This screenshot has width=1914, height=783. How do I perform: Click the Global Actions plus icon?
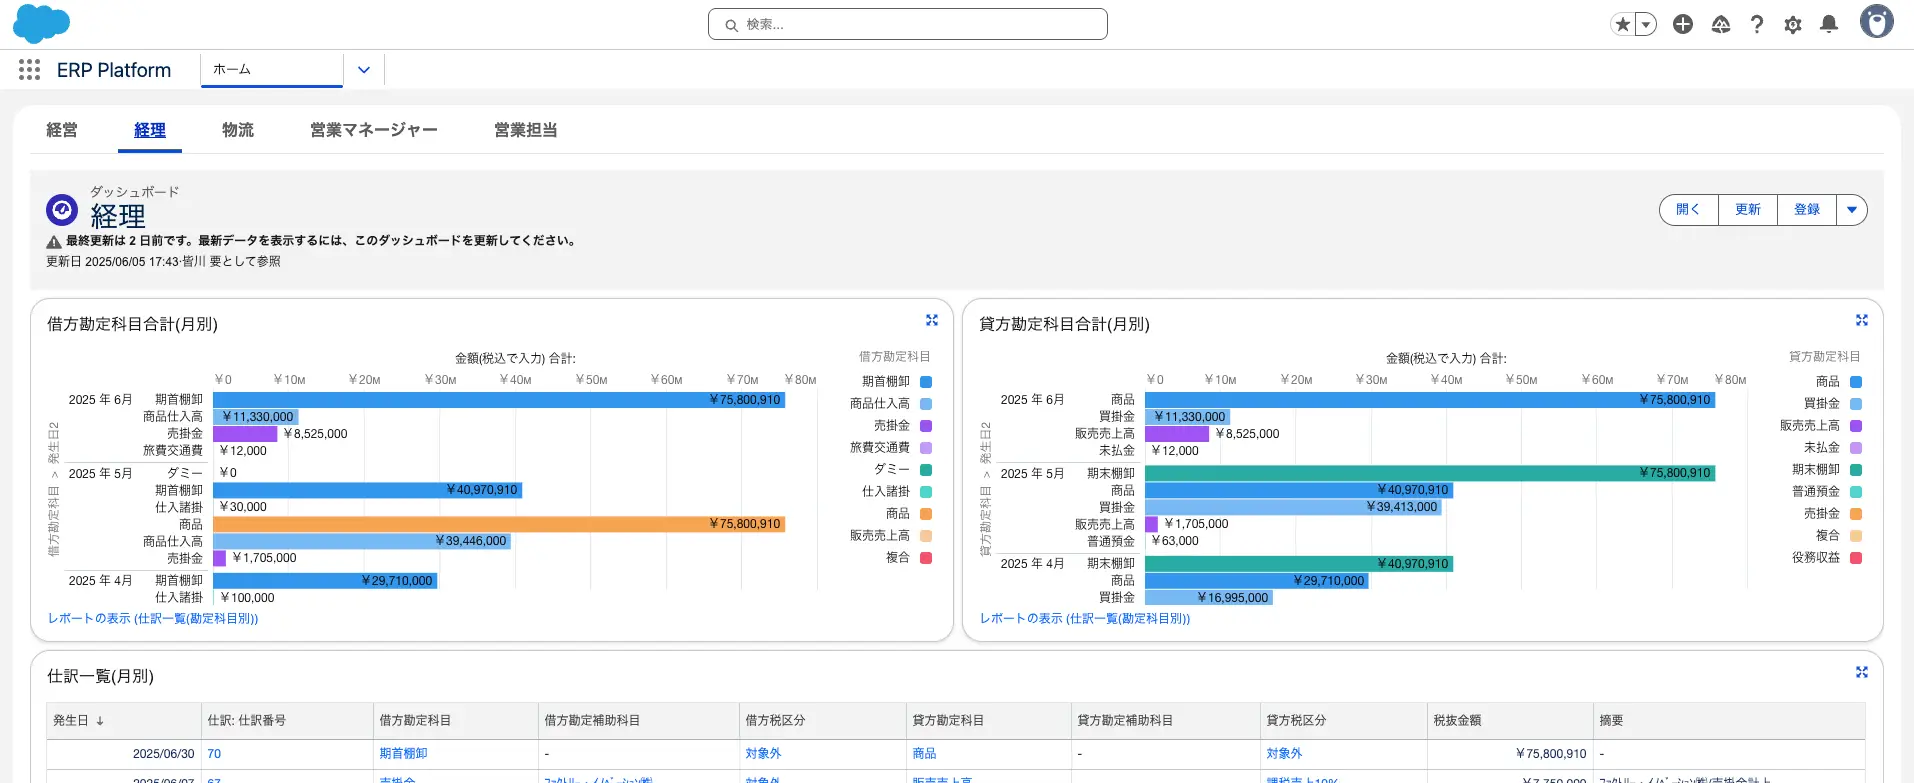coord(1683,24)
